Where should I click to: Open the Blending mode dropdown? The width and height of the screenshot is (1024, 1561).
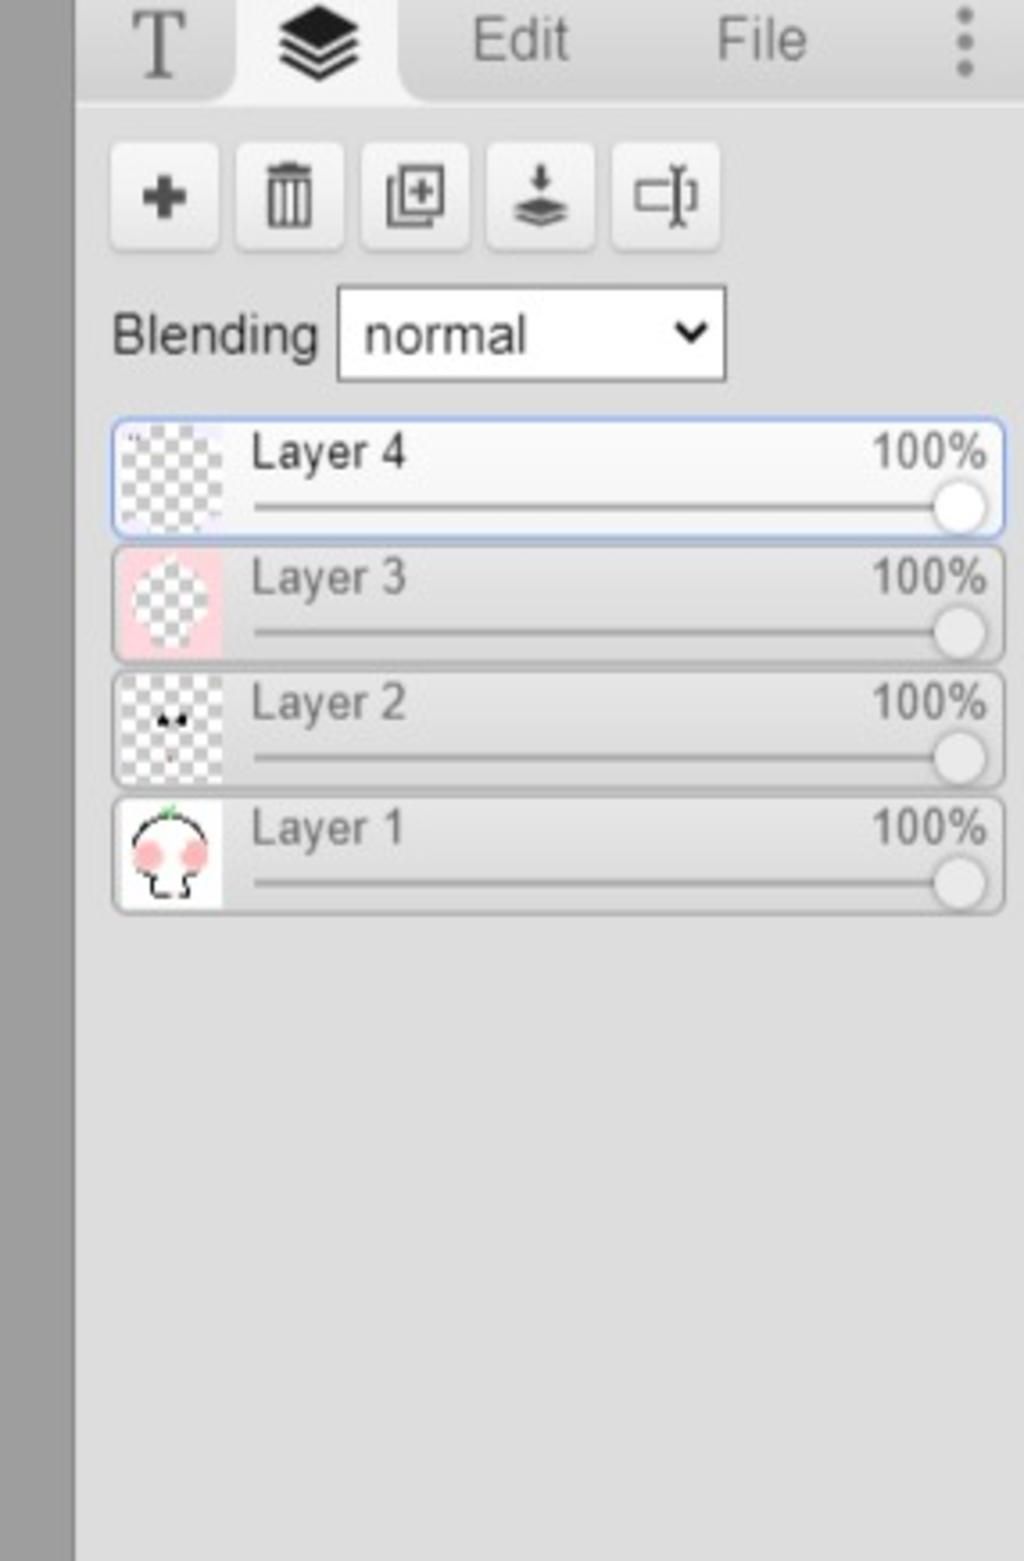532,334
